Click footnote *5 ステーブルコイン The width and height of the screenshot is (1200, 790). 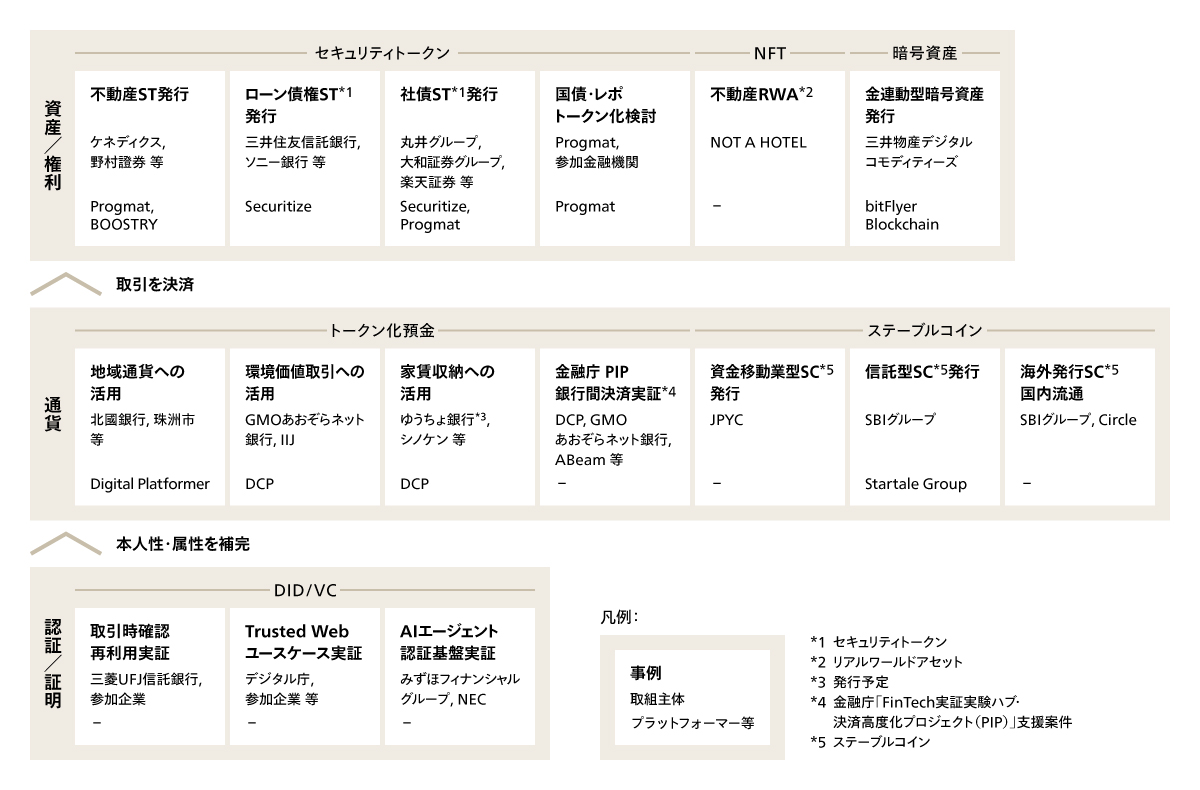coord(871,742)
